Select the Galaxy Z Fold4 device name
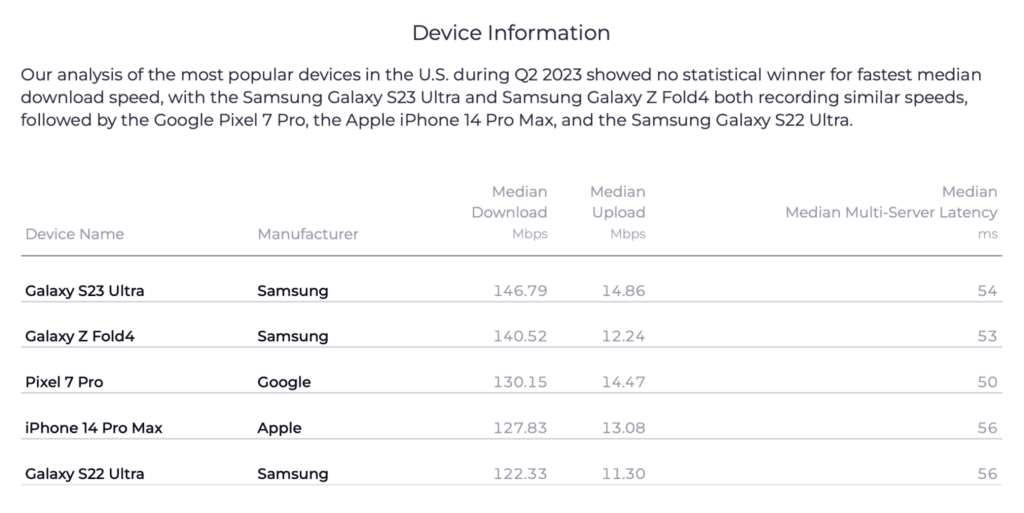This screenshot has width=1024, height=513. tap(80, 336)
